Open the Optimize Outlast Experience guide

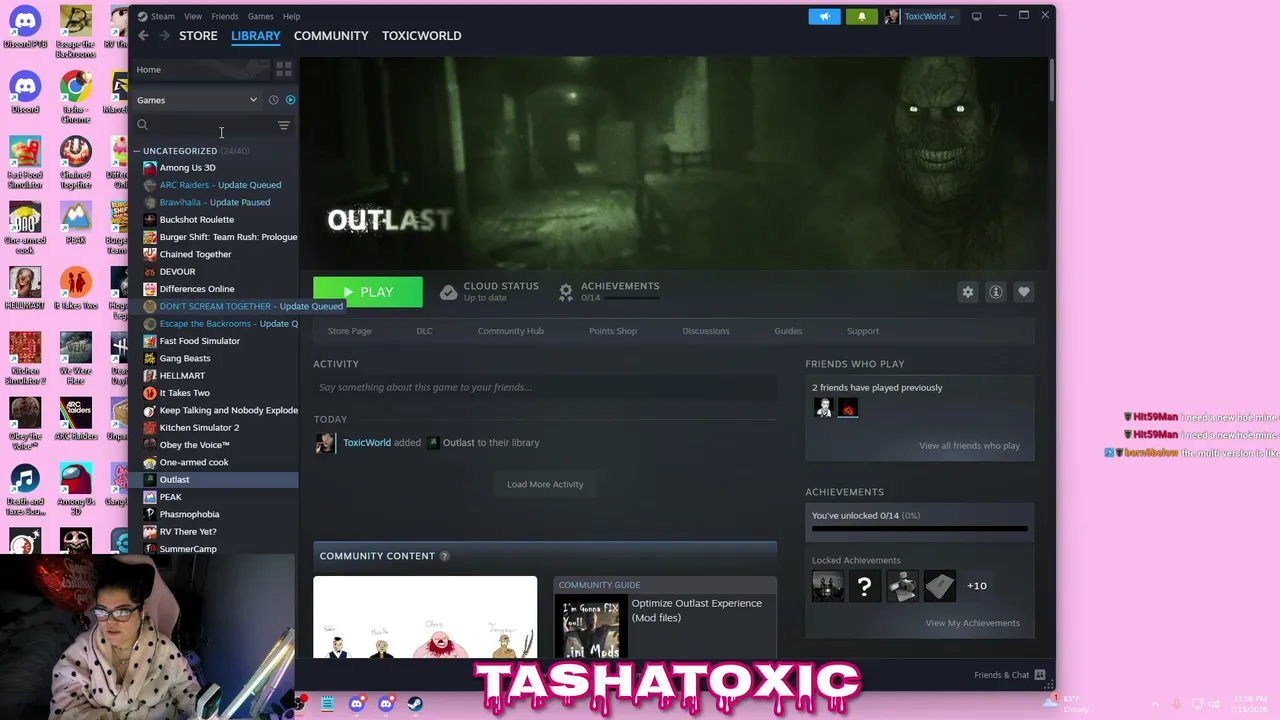pyautogui.click(x=696, y=610)
